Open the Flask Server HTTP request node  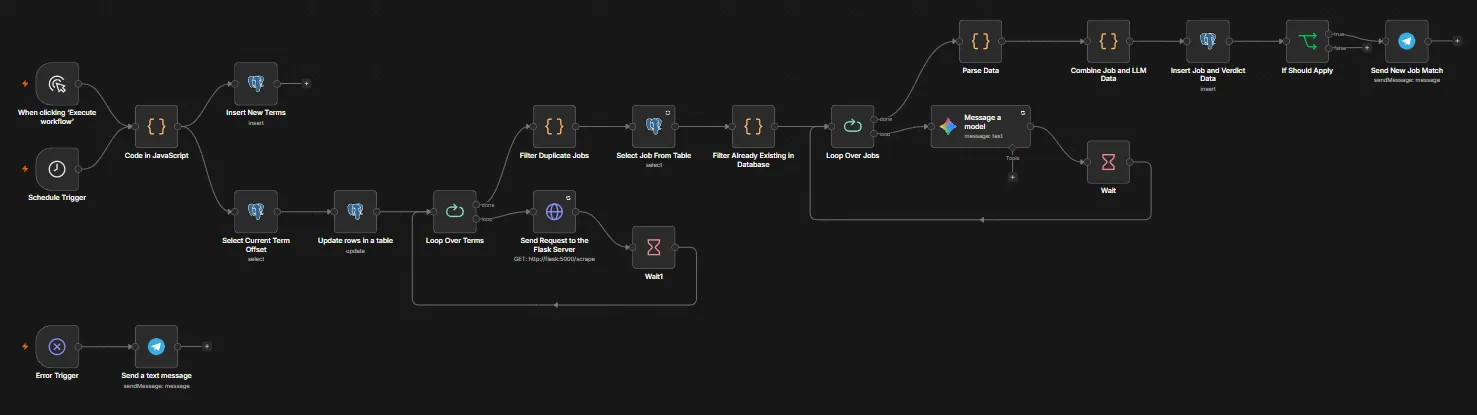[555, 211]
